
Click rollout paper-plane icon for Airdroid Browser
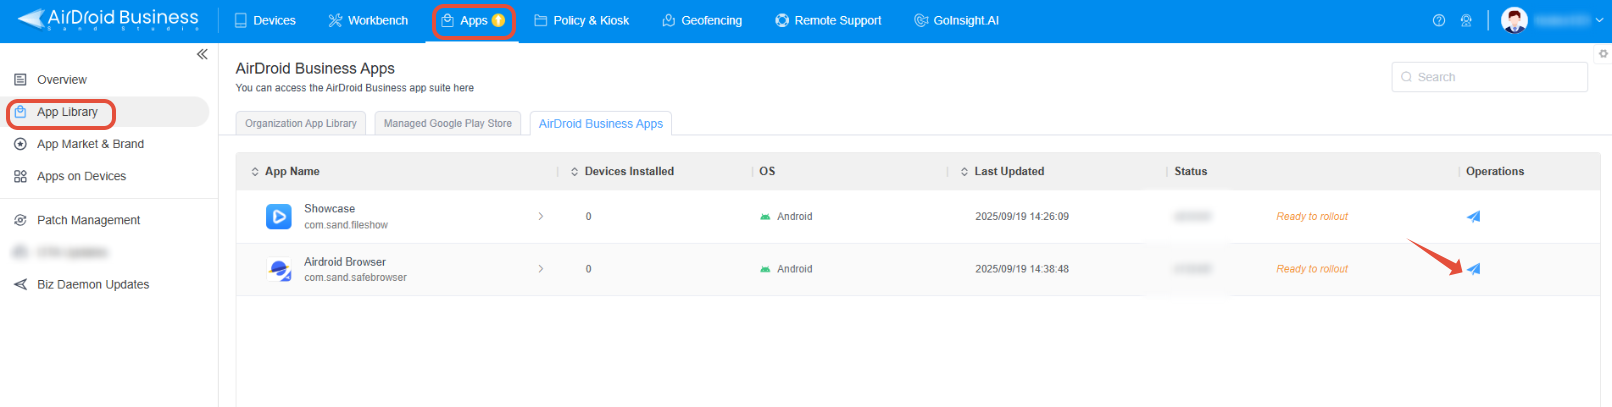pos(1474,269)
